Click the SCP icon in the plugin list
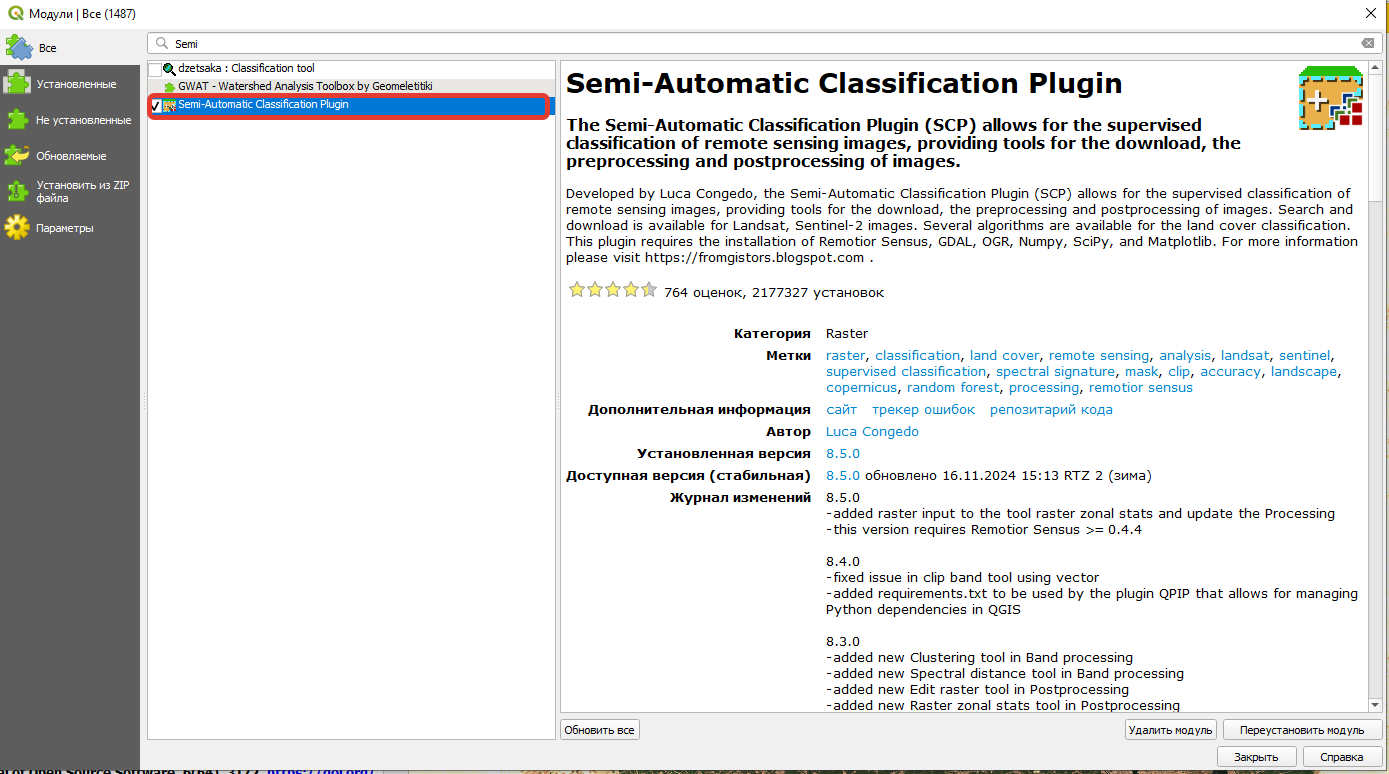 [x=170, y=105]
